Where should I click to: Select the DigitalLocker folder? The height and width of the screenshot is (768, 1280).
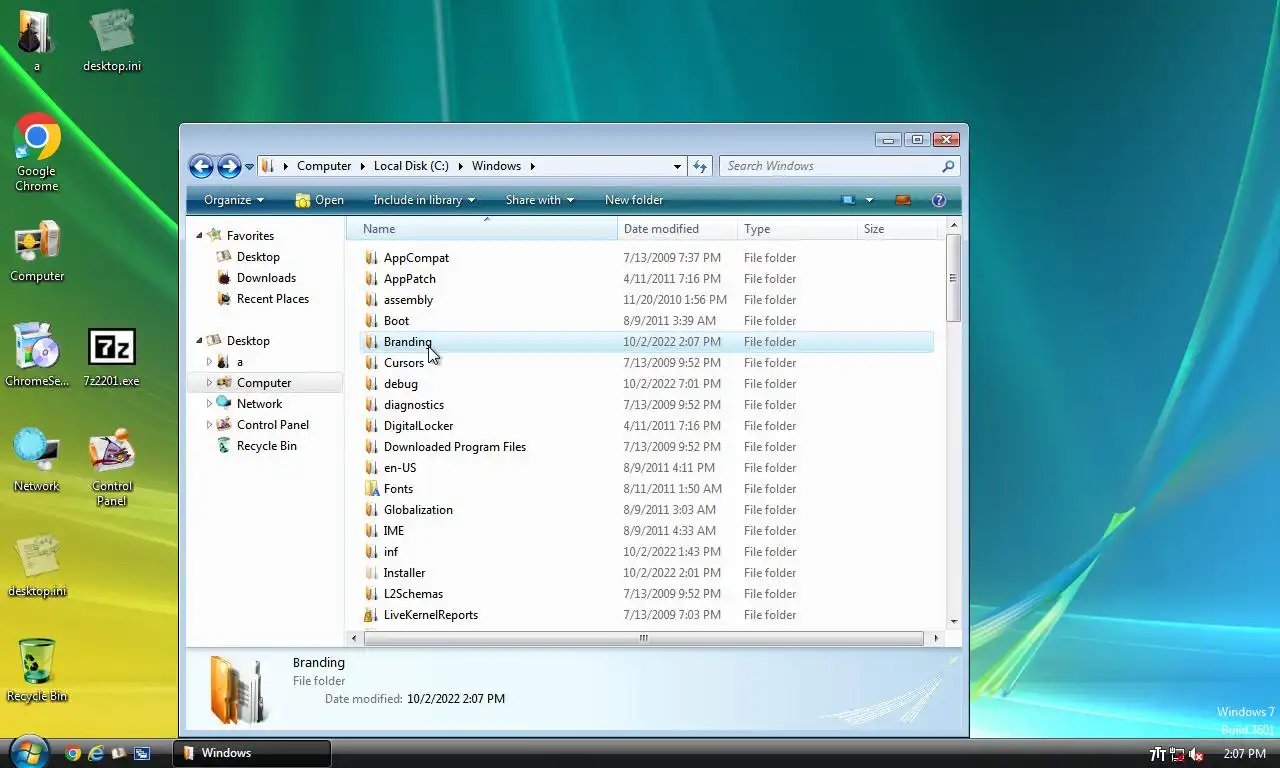419,426
